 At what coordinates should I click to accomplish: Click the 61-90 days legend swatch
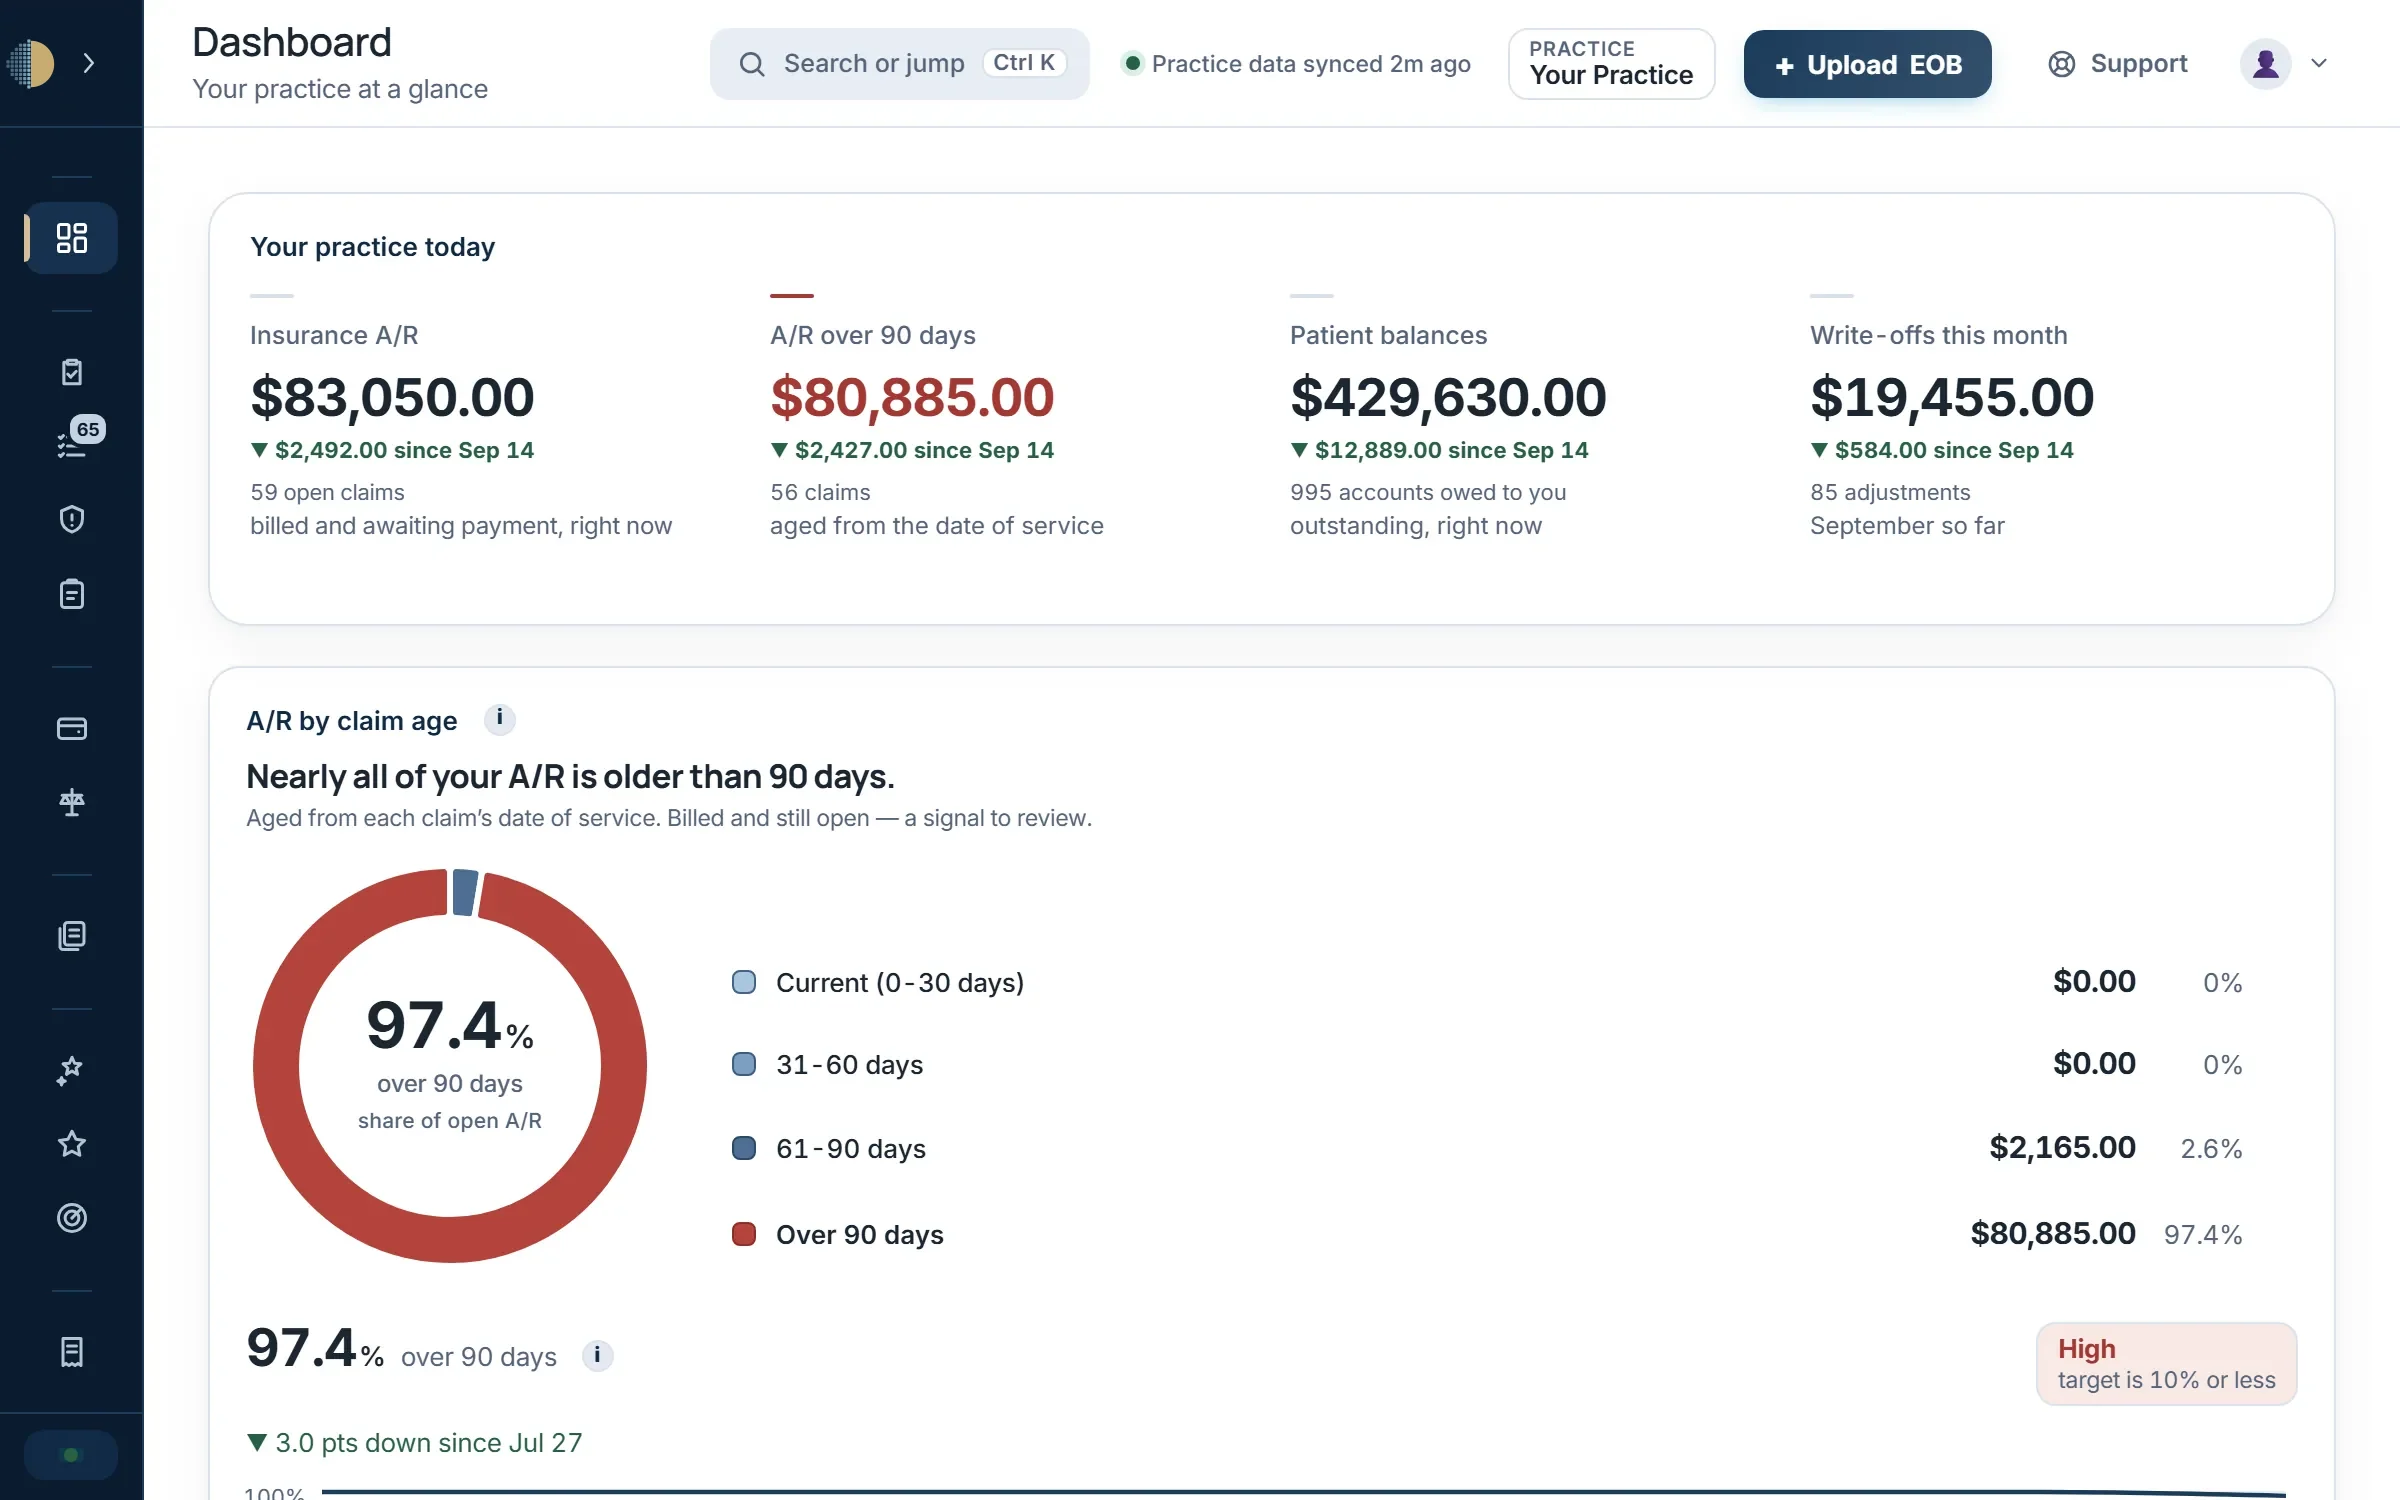[x=744, y=1148]
